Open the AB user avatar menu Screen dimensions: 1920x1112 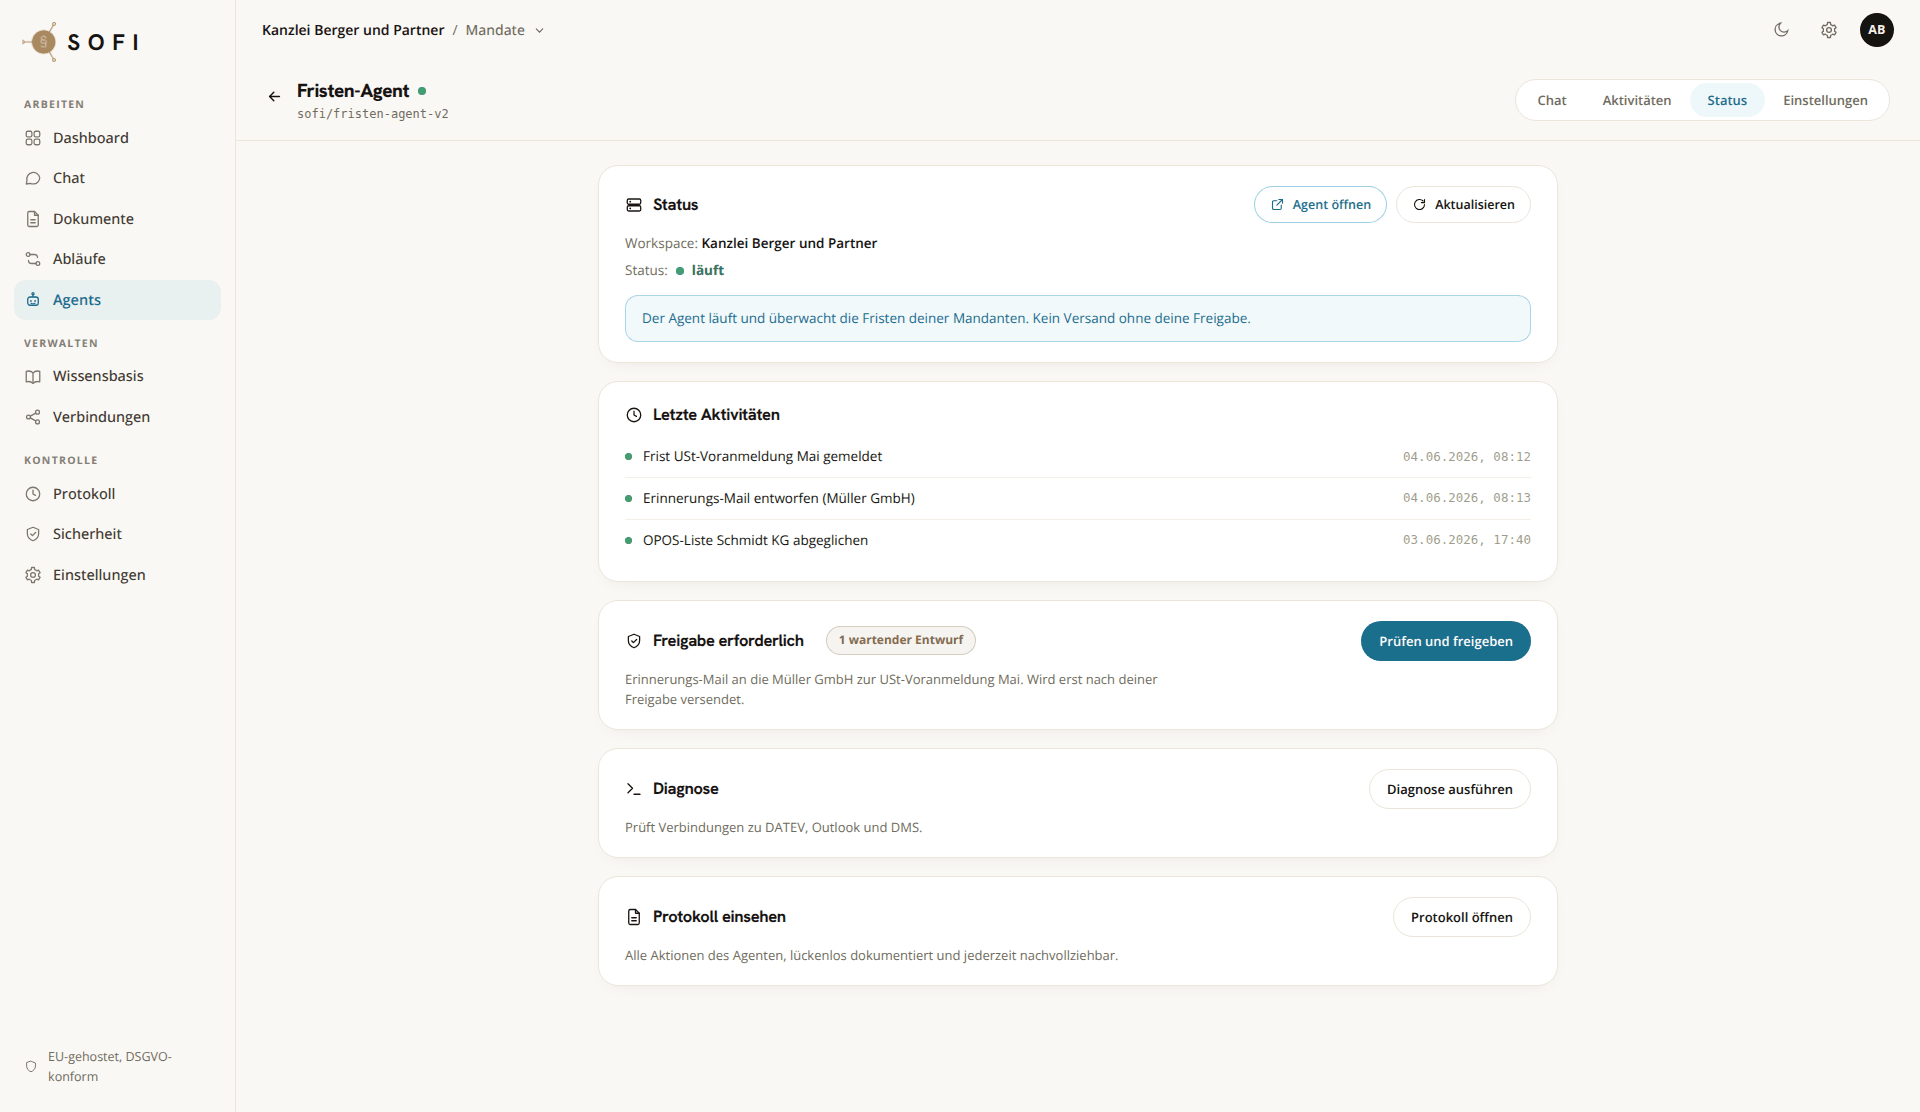1877,30
